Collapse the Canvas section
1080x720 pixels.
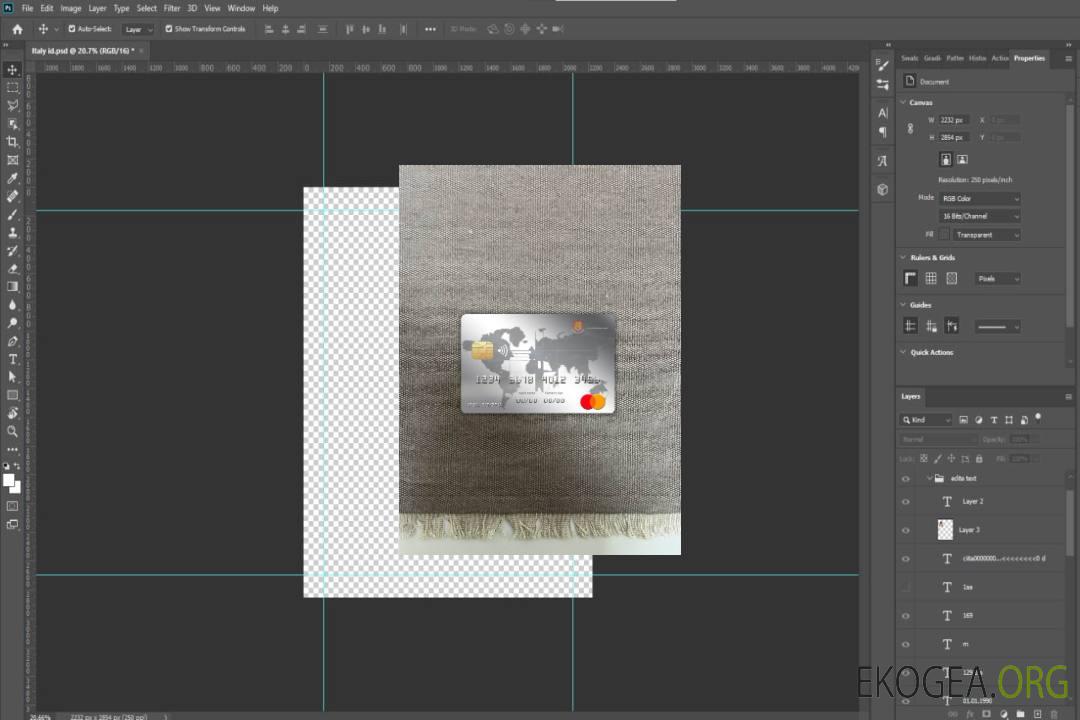tap(903, 102)
